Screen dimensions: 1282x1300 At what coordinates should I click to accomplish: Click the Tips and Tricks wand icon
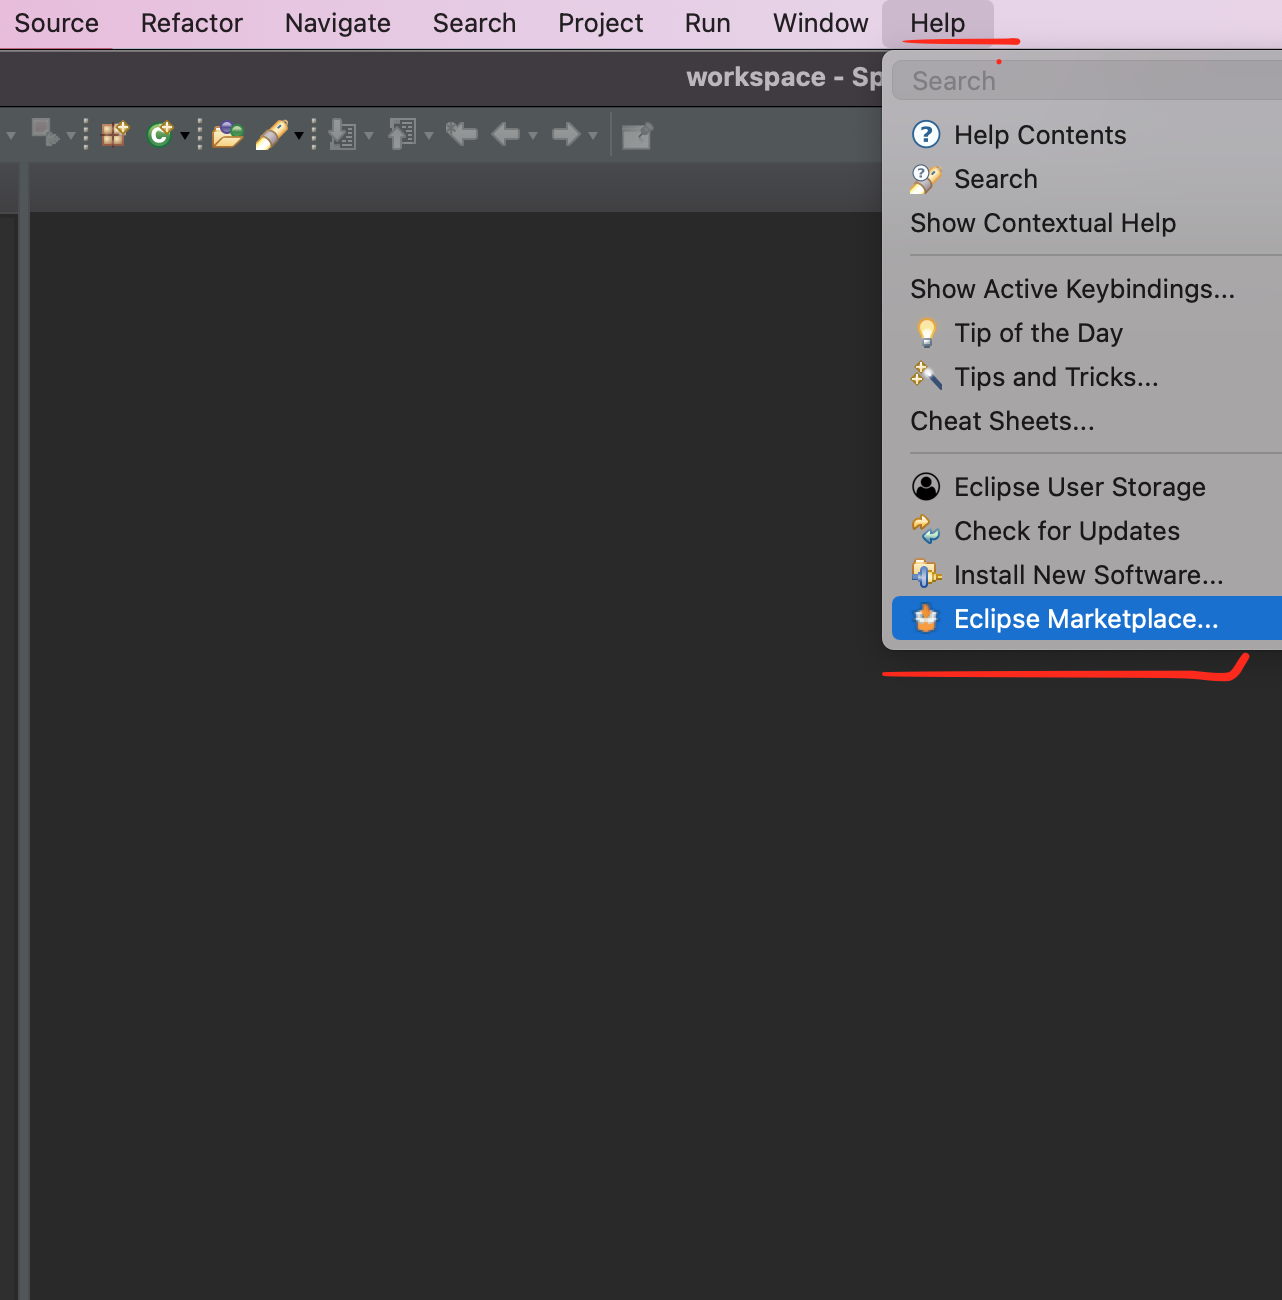pyautogui.click(x=926, y=376)
